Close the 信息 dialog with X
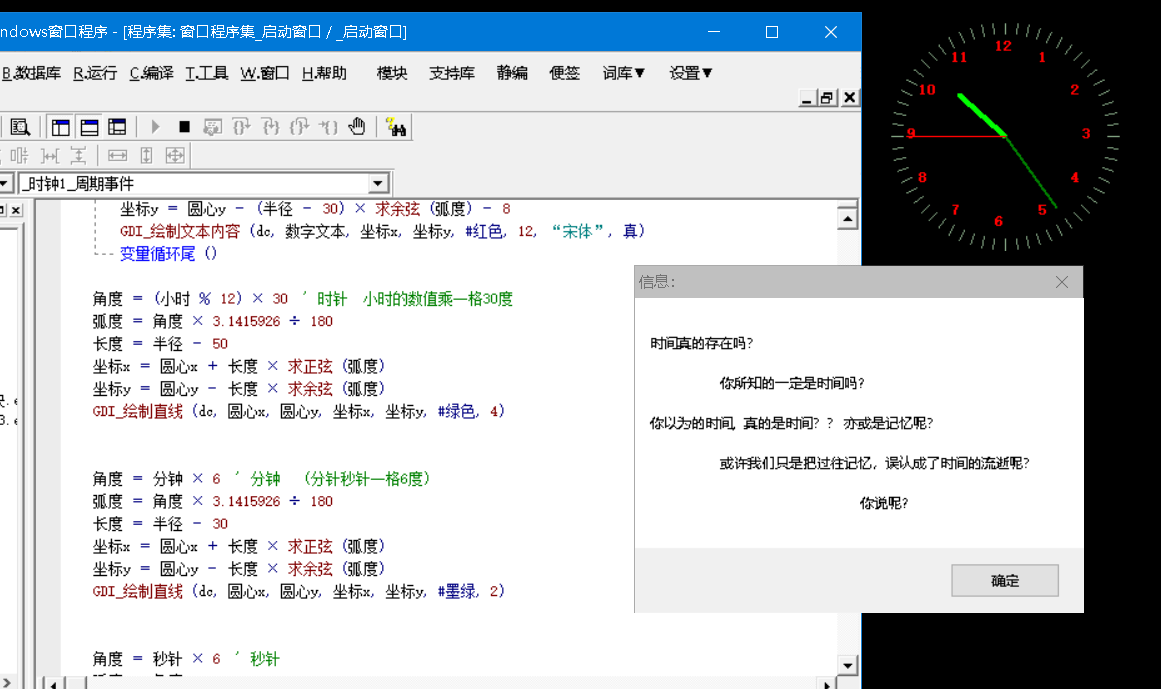 tap(1062, 282)
